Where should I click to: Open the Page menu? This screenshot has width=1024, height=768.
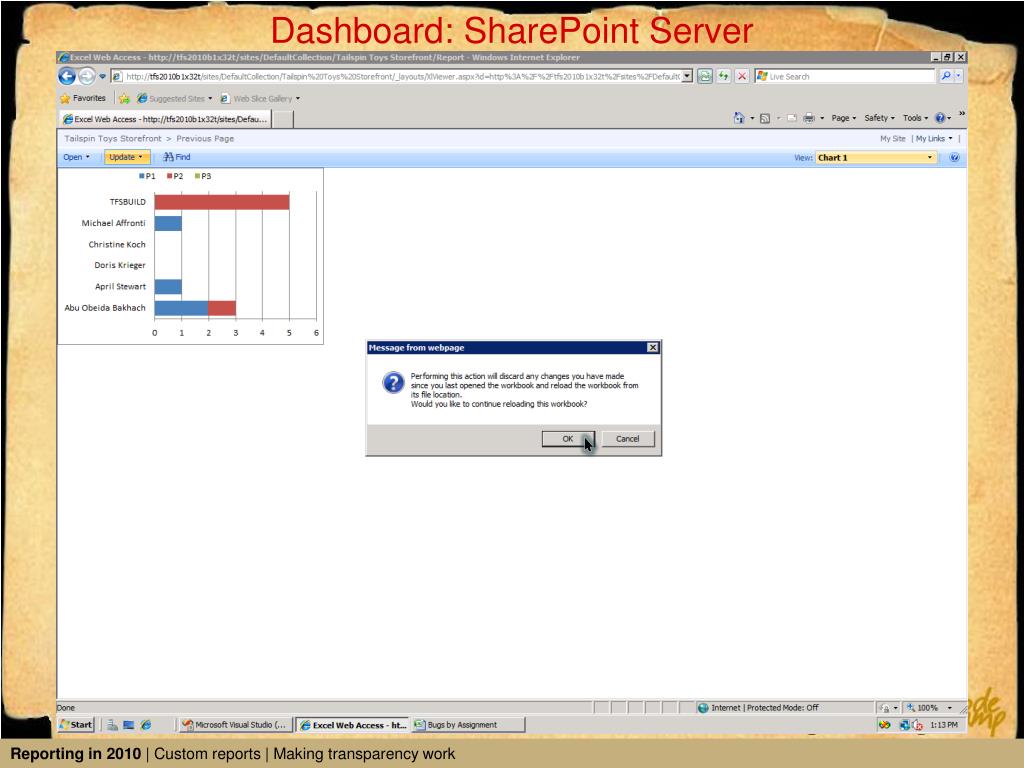coord(843,118)
